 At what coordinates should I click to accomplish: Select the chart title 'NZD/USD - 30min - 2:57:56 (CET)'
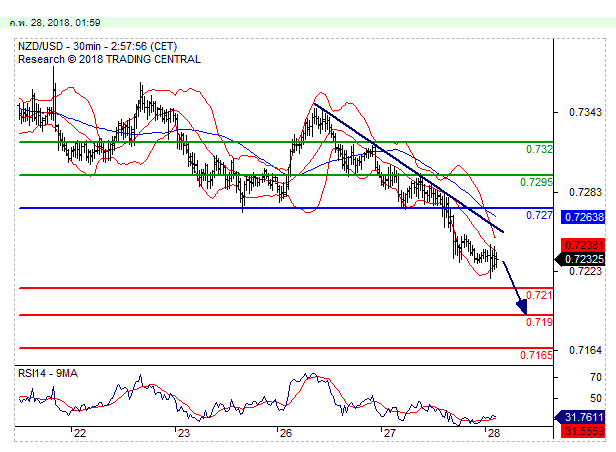click(97, 46)
